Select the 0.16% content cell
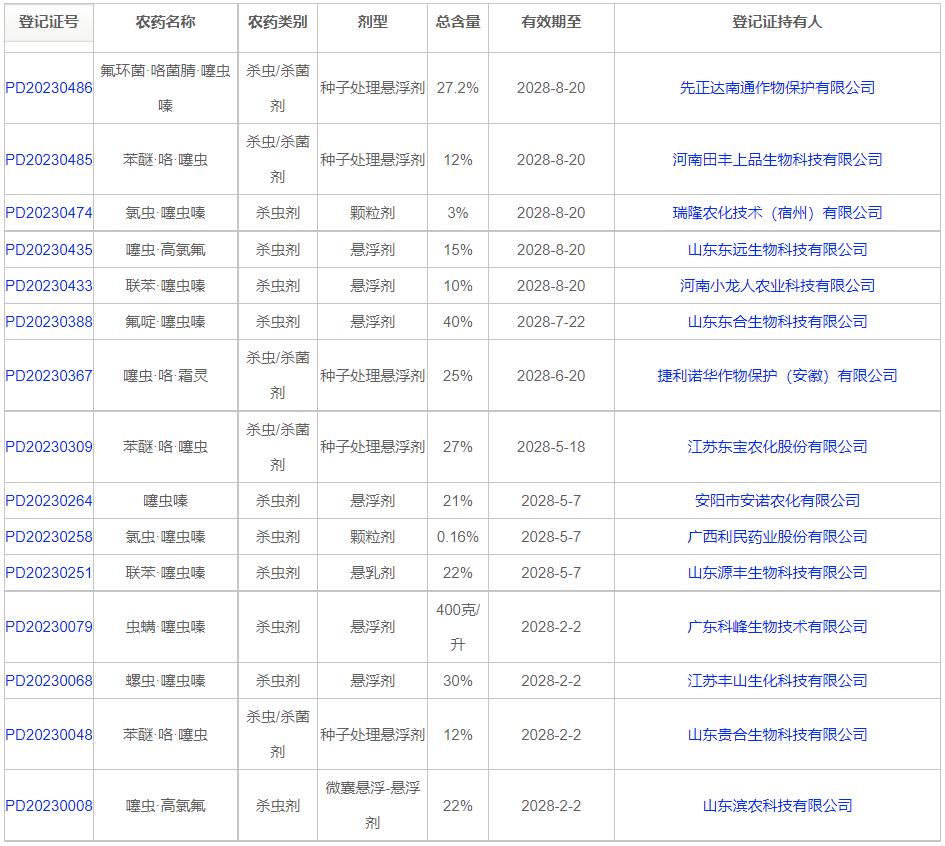Image resolution: width=945 pixels, height=846 pixels. [458, 537]
